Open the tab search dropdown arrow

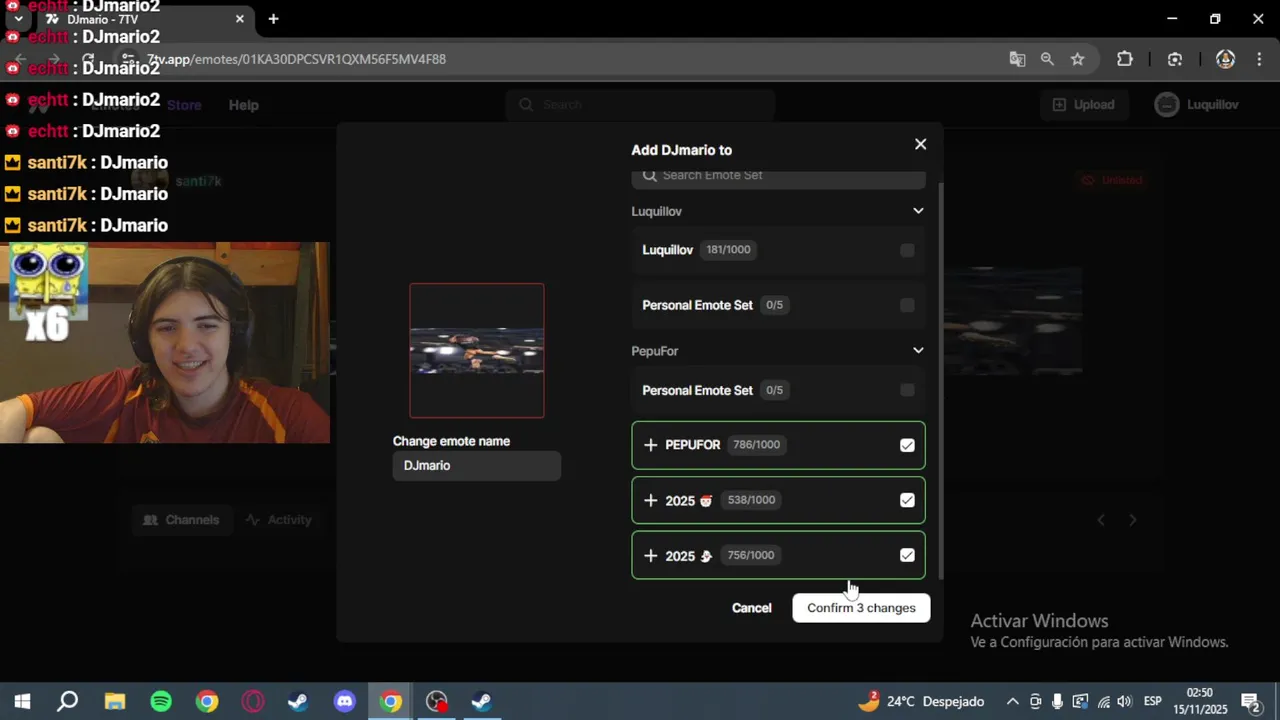coord(18,19)
